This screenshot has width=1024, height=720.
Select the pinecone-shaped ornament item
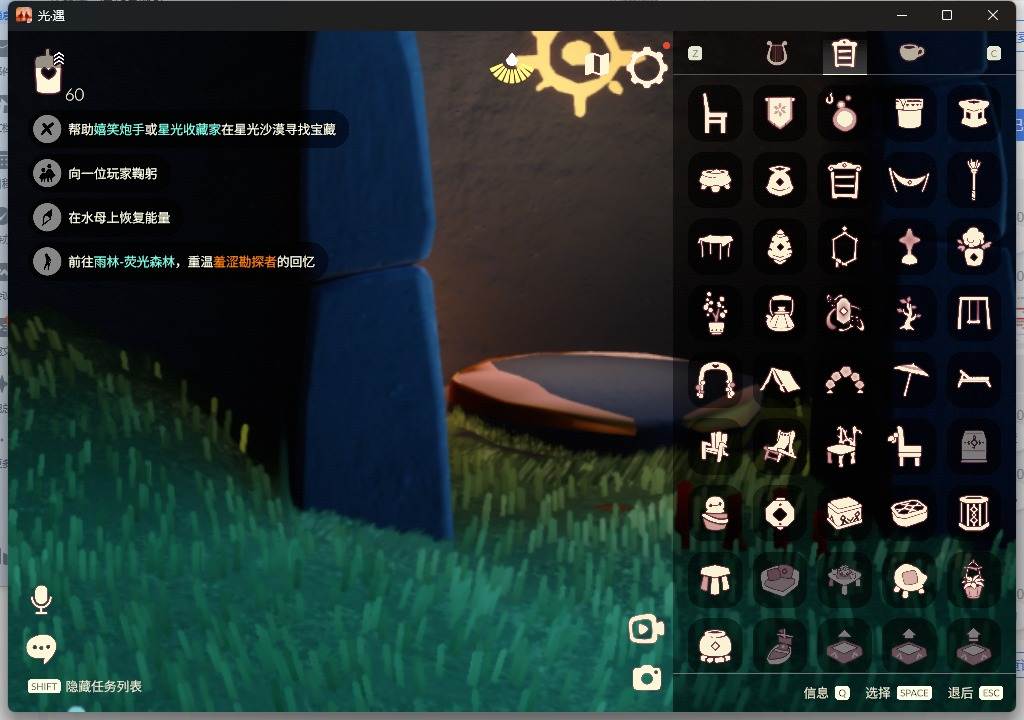[780, 247]
